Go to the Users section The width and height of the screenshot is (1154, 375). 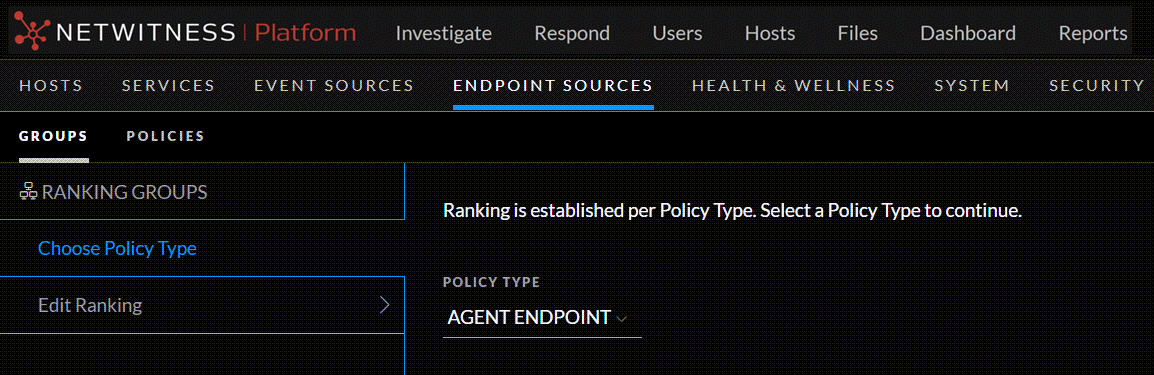(677, 34)
